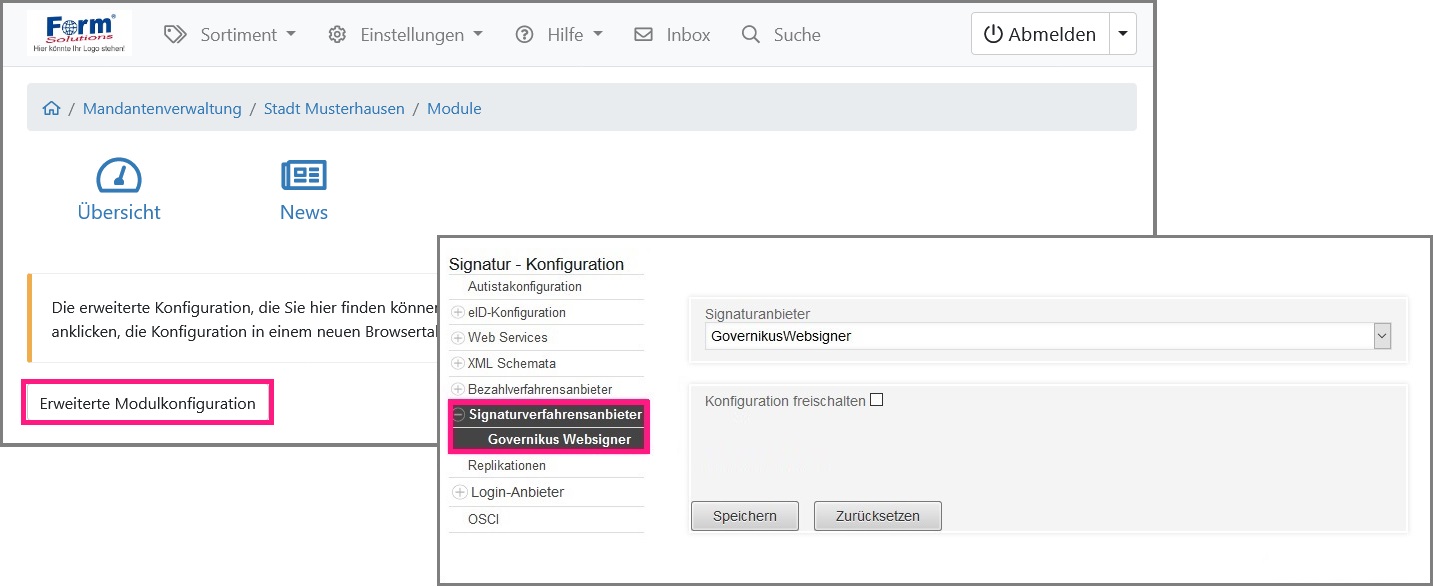Image resolution: width=1433 pixels, height=587 pixels.
Task: Open the Übersicht gauge icon
Action: pos(118,176)
